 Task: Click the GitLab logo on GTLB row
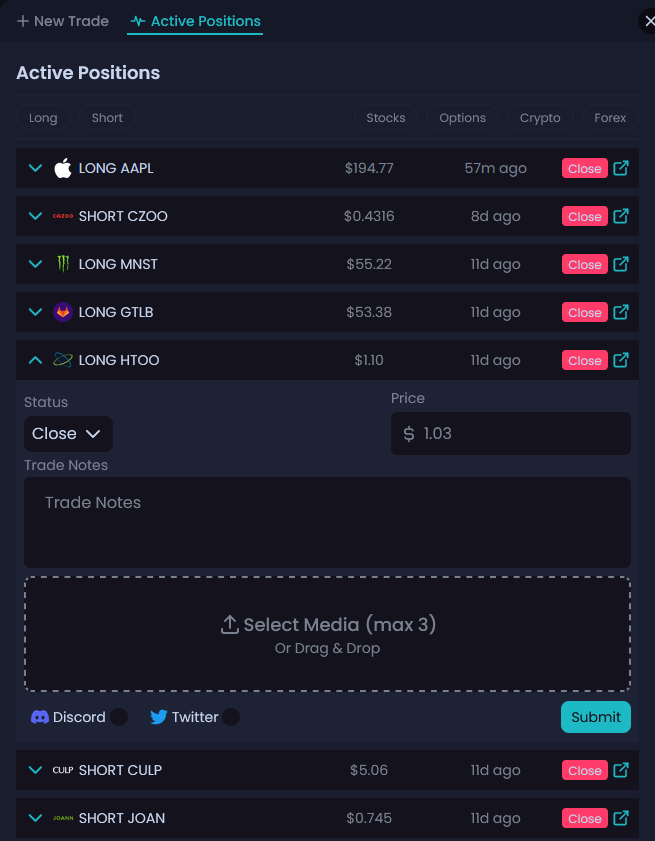[63, 312]
